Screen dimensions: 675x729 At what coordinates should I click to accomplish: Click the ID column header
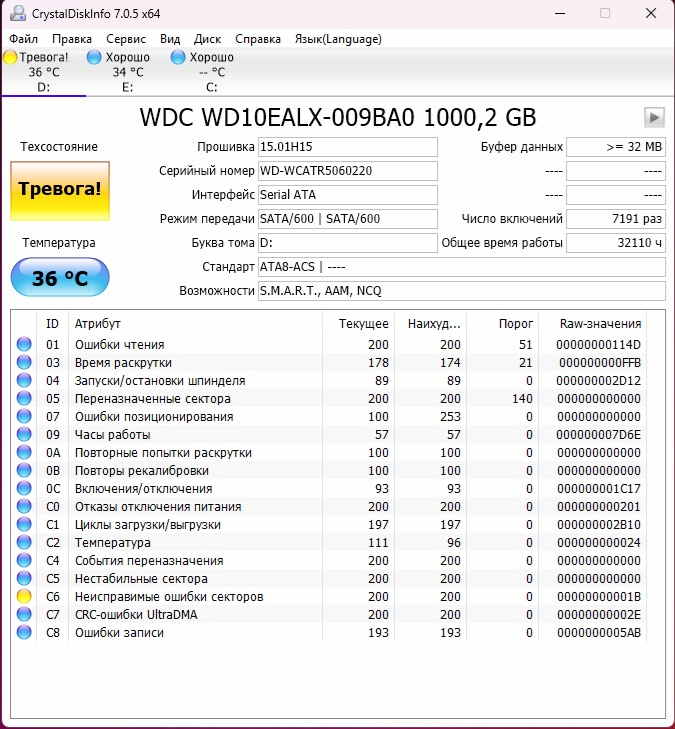[52, 324]
